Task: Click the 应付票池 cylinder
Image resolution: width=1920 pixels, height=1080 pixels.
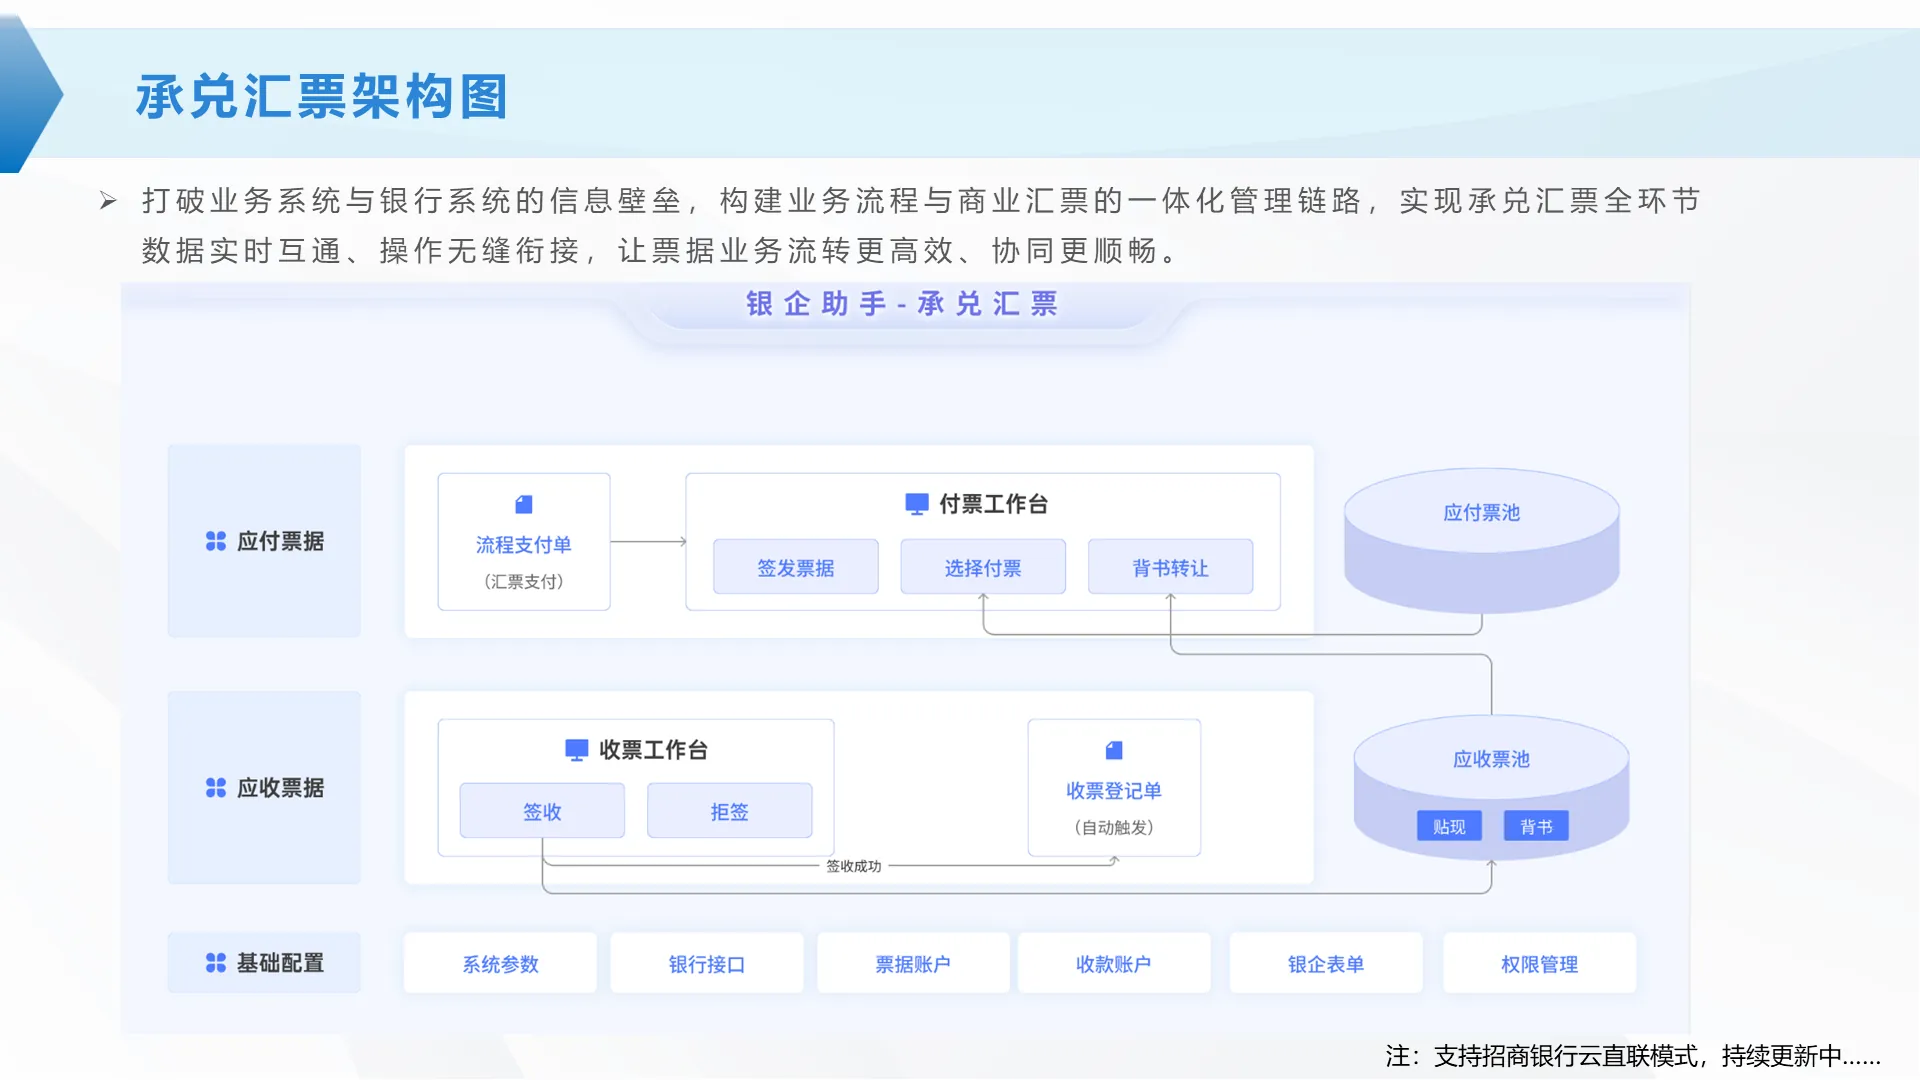Action: [x=1482, y=541]
